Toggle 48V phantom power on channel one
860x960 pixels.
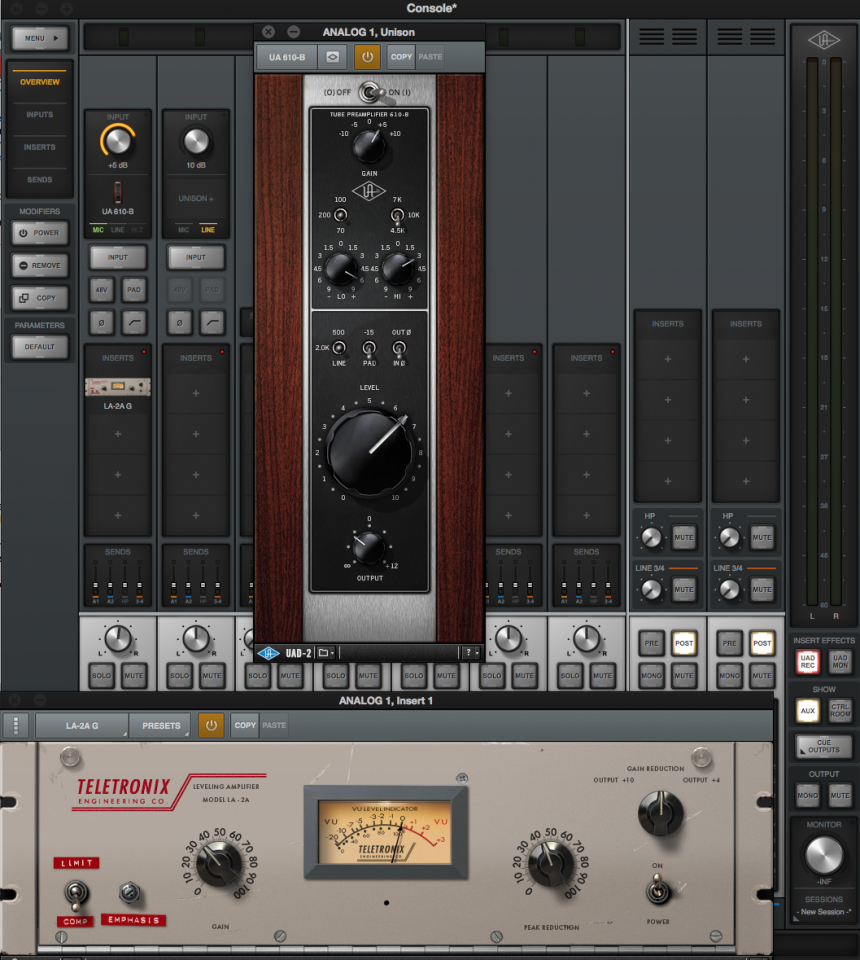point(102,290)
